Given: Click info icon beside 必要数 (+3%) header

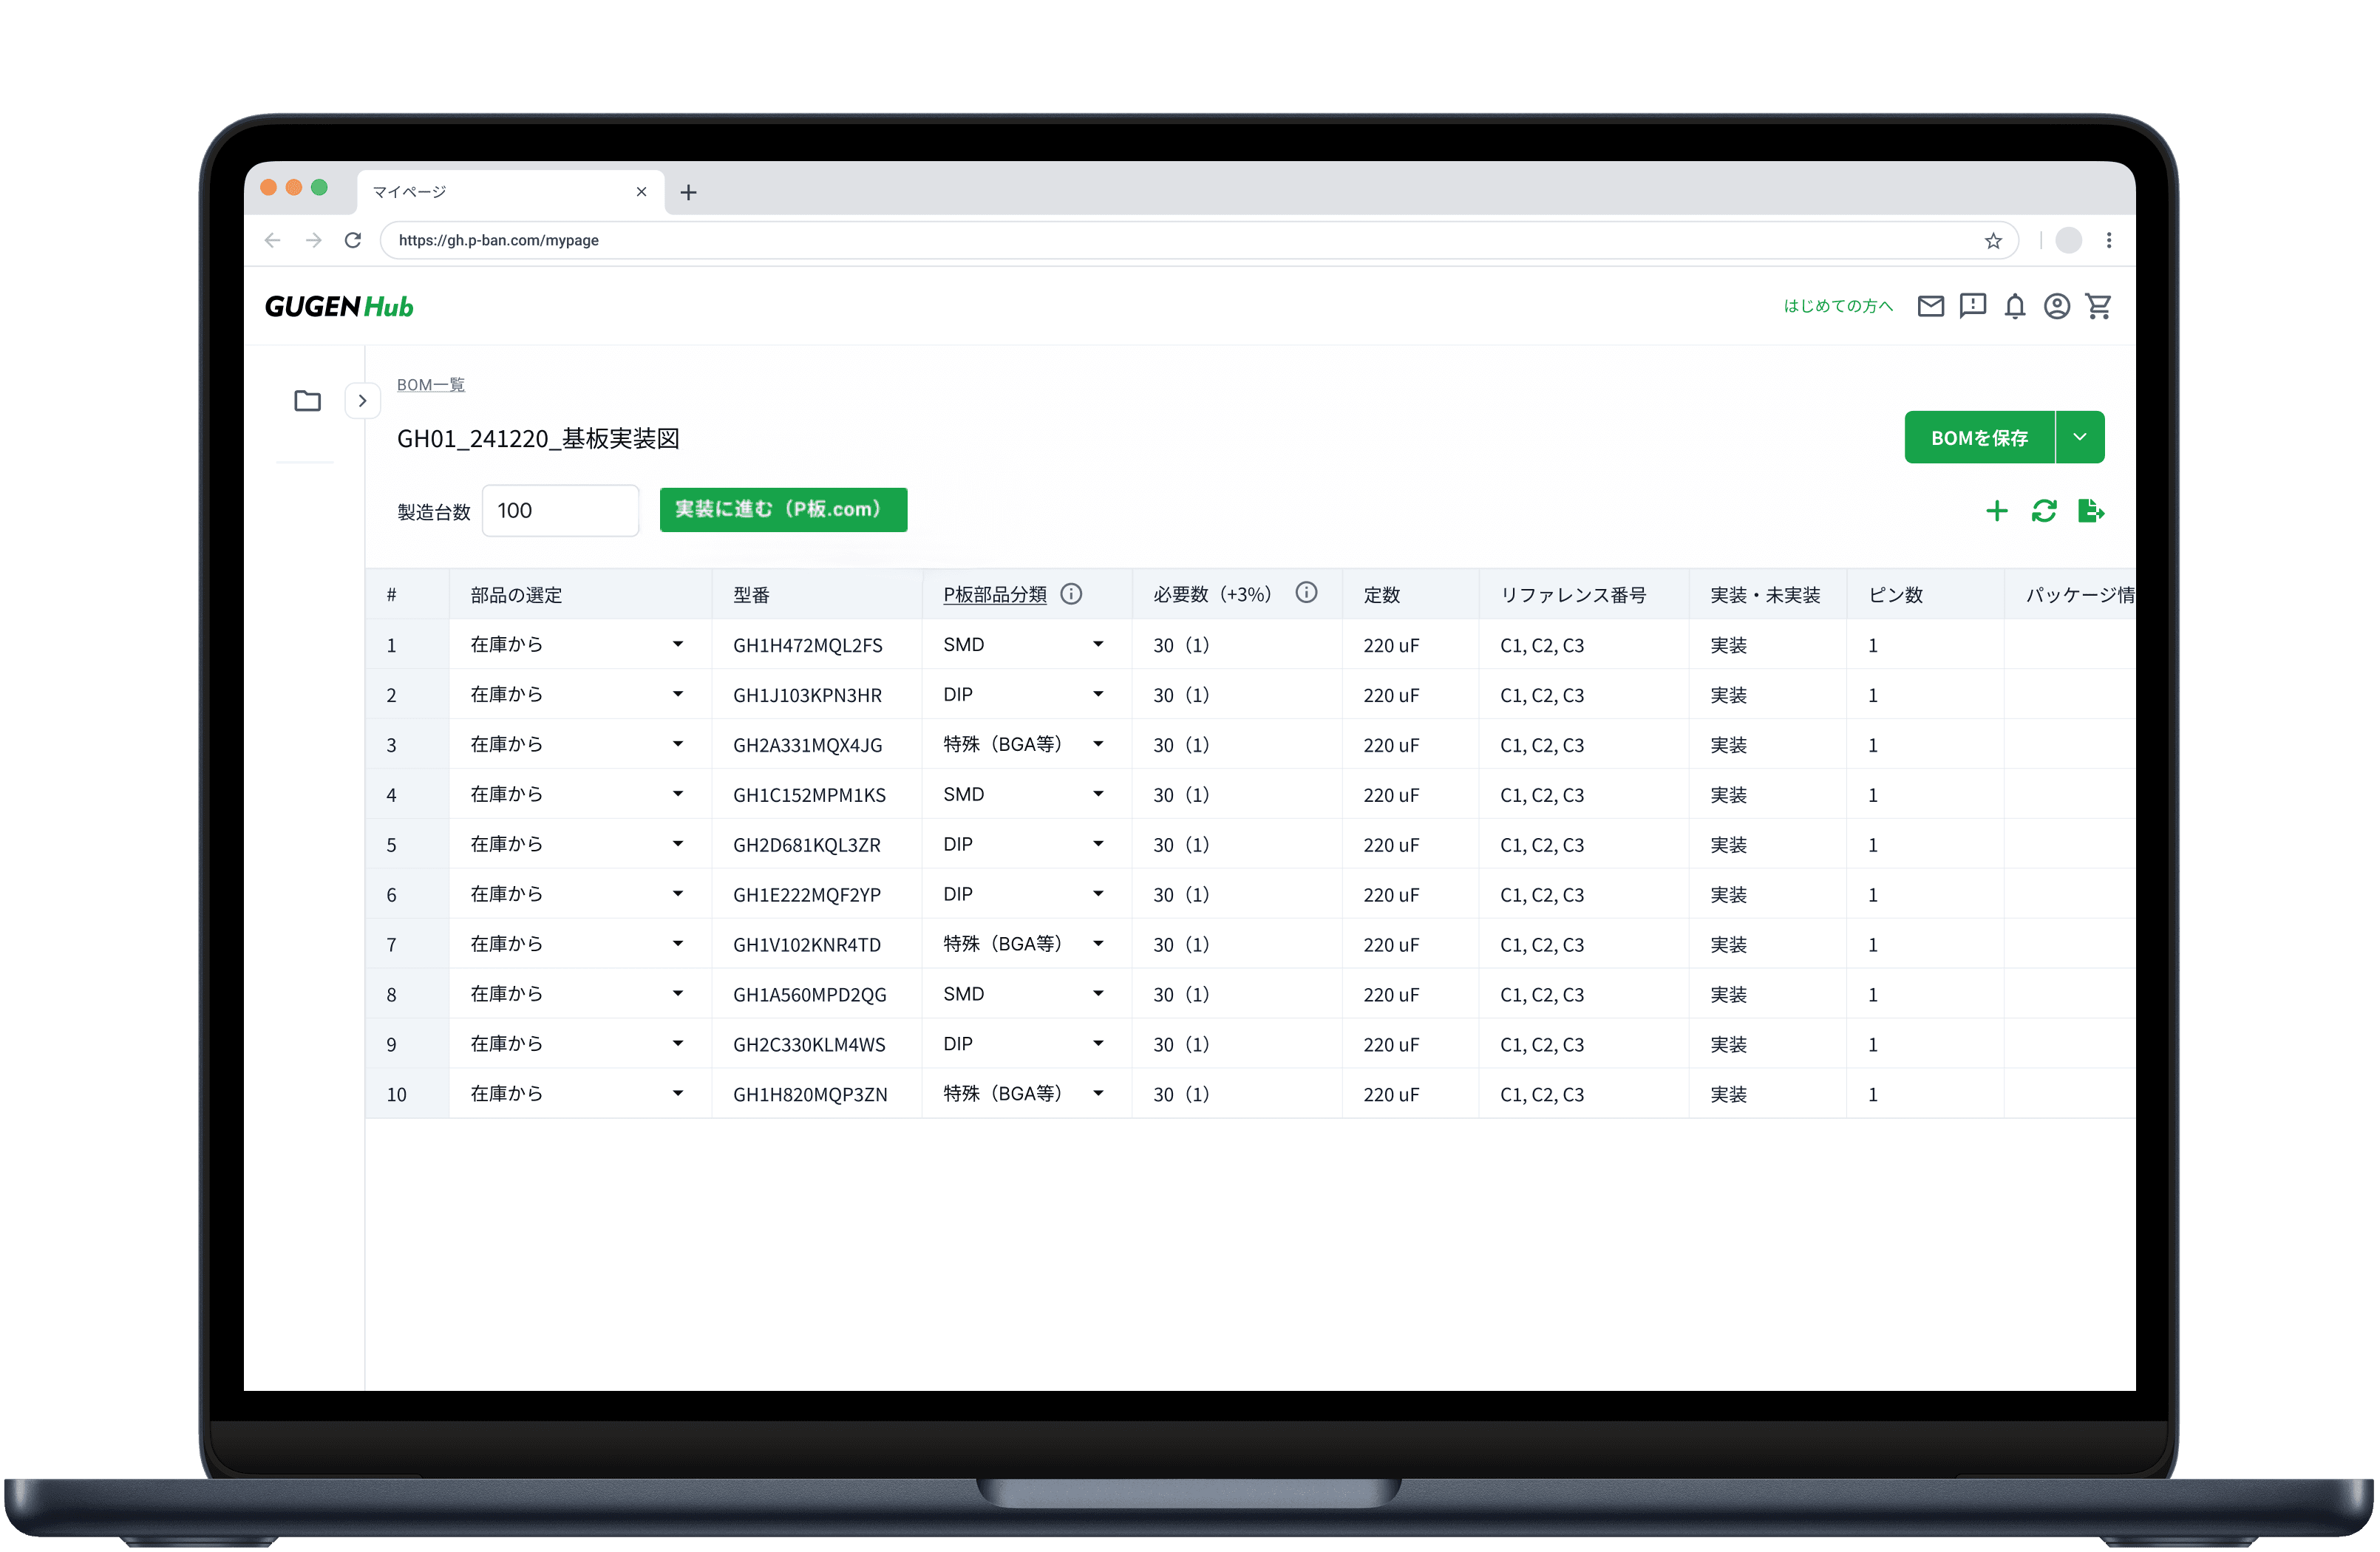Looking at the screenshot, I should pyautogui.click(x=1305, y=593).
